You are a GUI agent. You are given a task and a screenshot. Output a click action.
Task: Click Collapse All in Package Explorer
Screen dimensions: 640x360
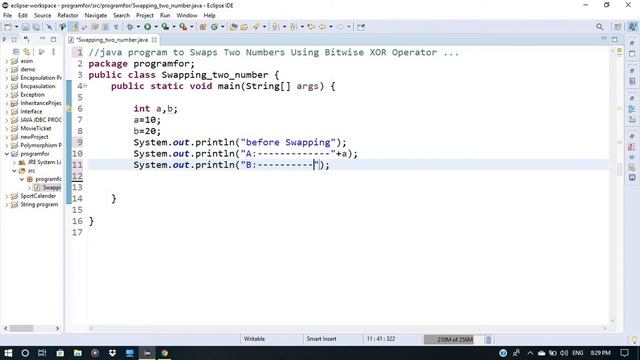click(16, 52)
